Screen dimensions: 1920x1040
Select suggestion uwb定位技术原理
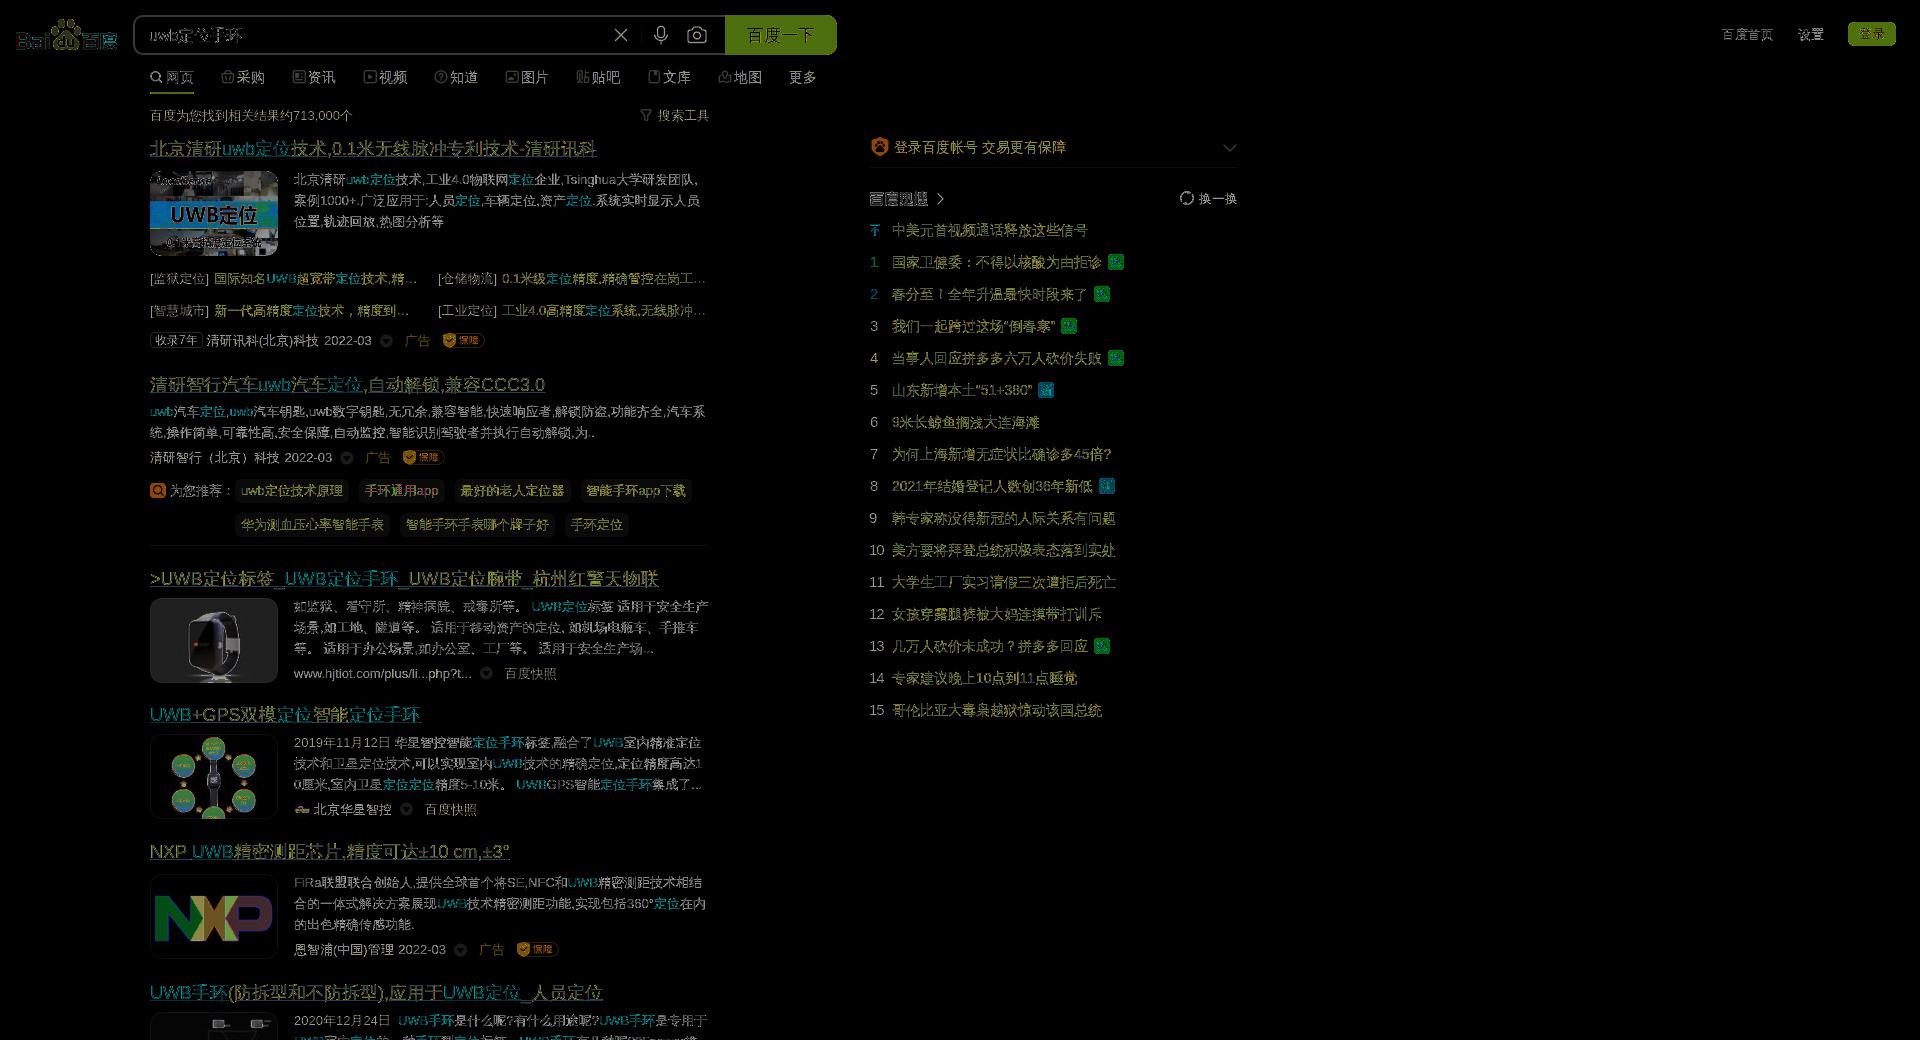292,491
